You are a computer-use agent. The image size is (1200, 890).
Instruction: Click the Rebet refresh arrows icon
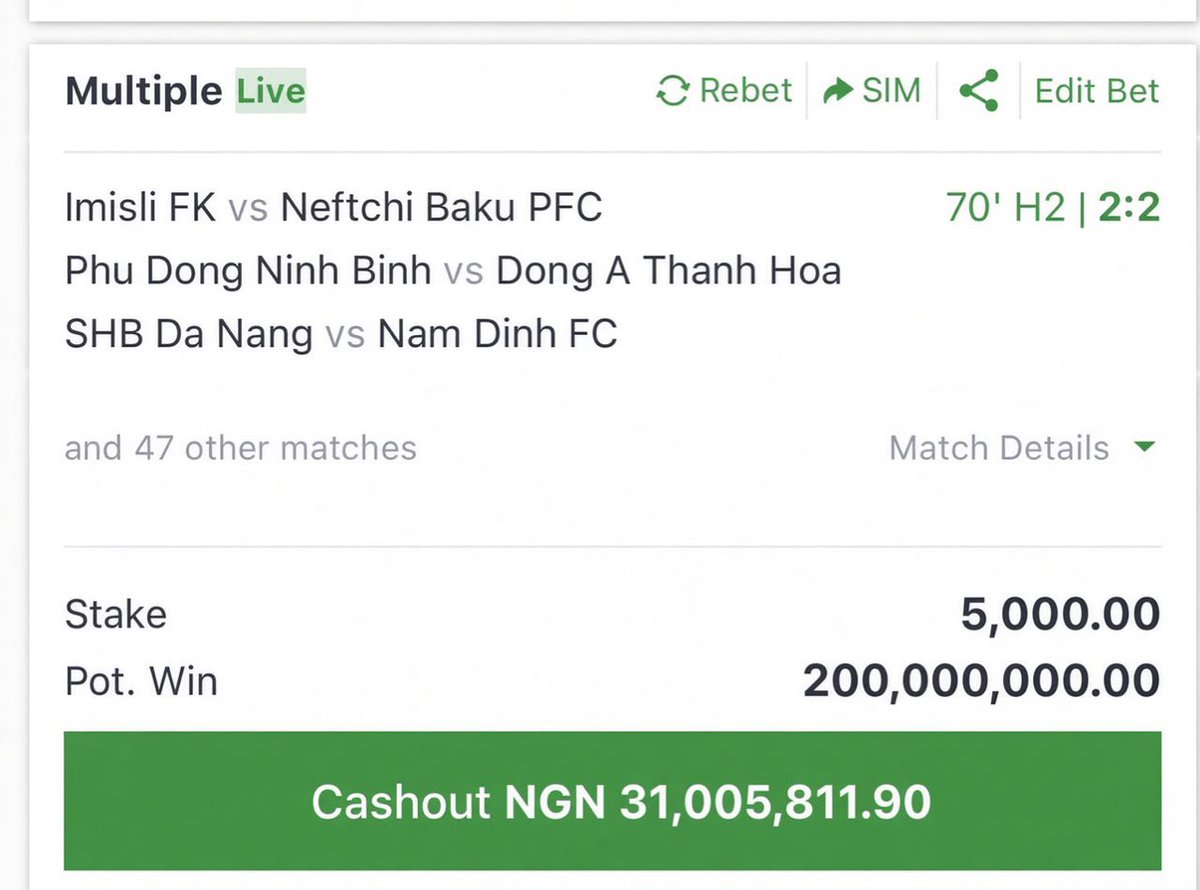click(x=673, y=91)
